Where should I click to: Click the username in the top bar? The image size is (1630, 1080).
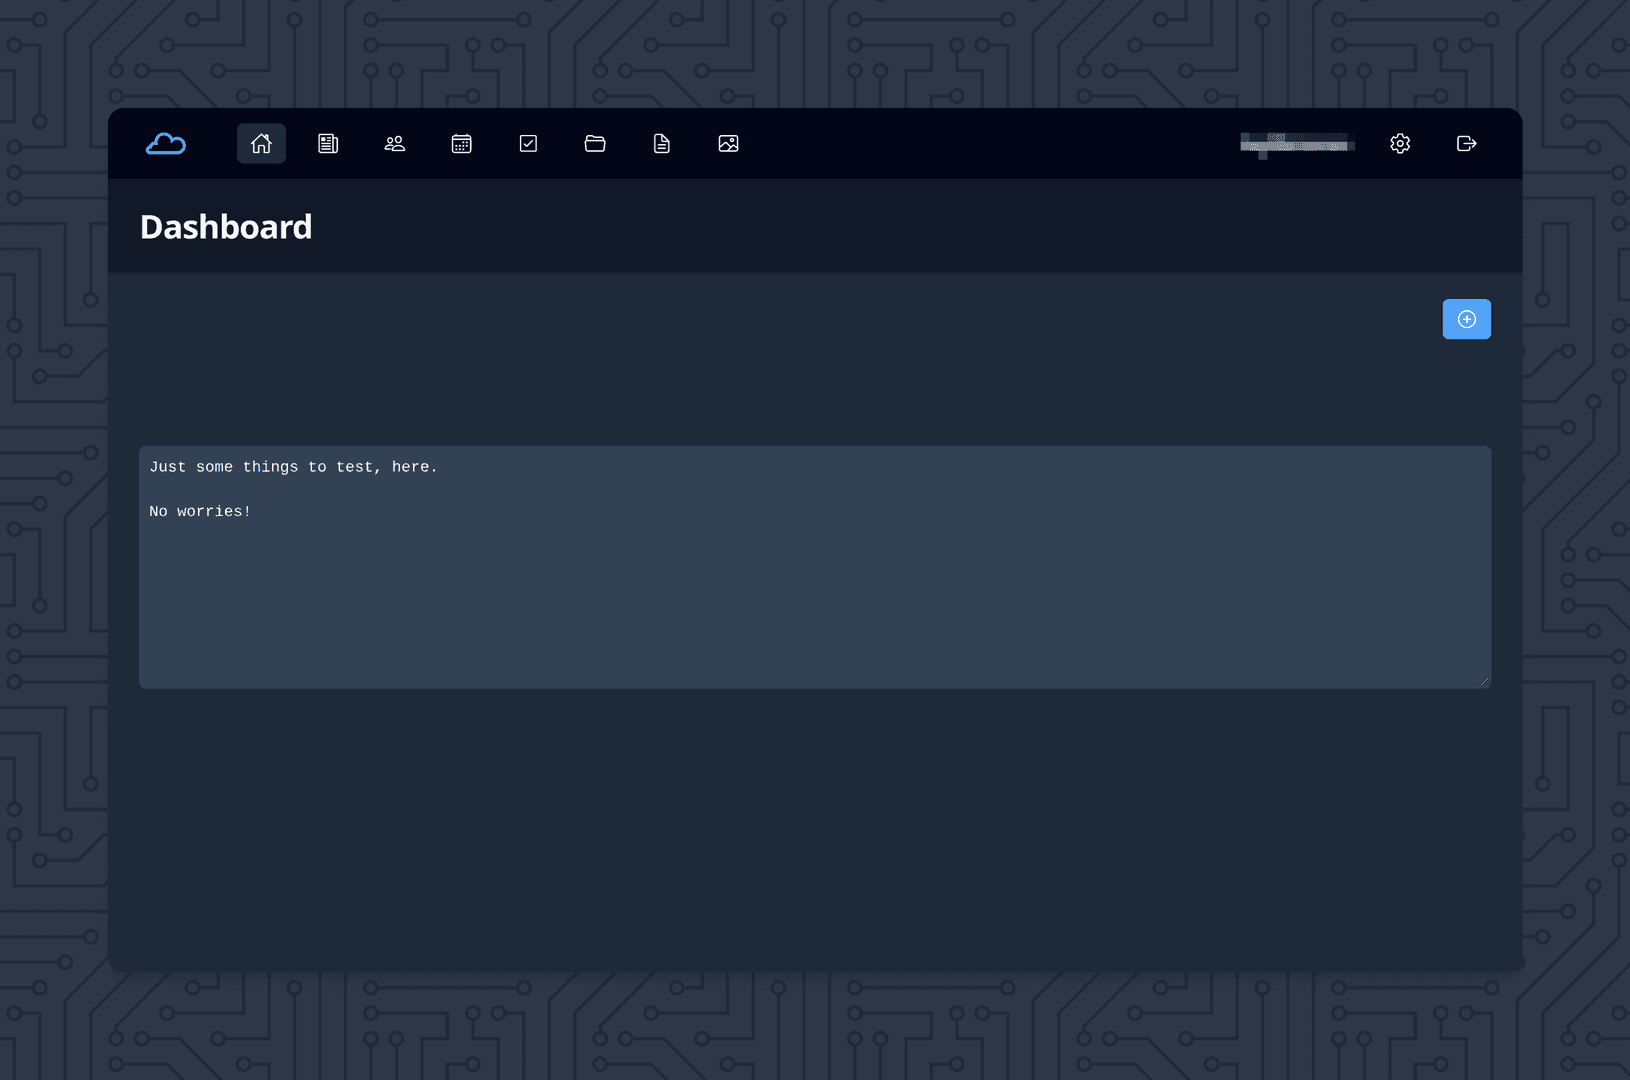(1297, 143)
